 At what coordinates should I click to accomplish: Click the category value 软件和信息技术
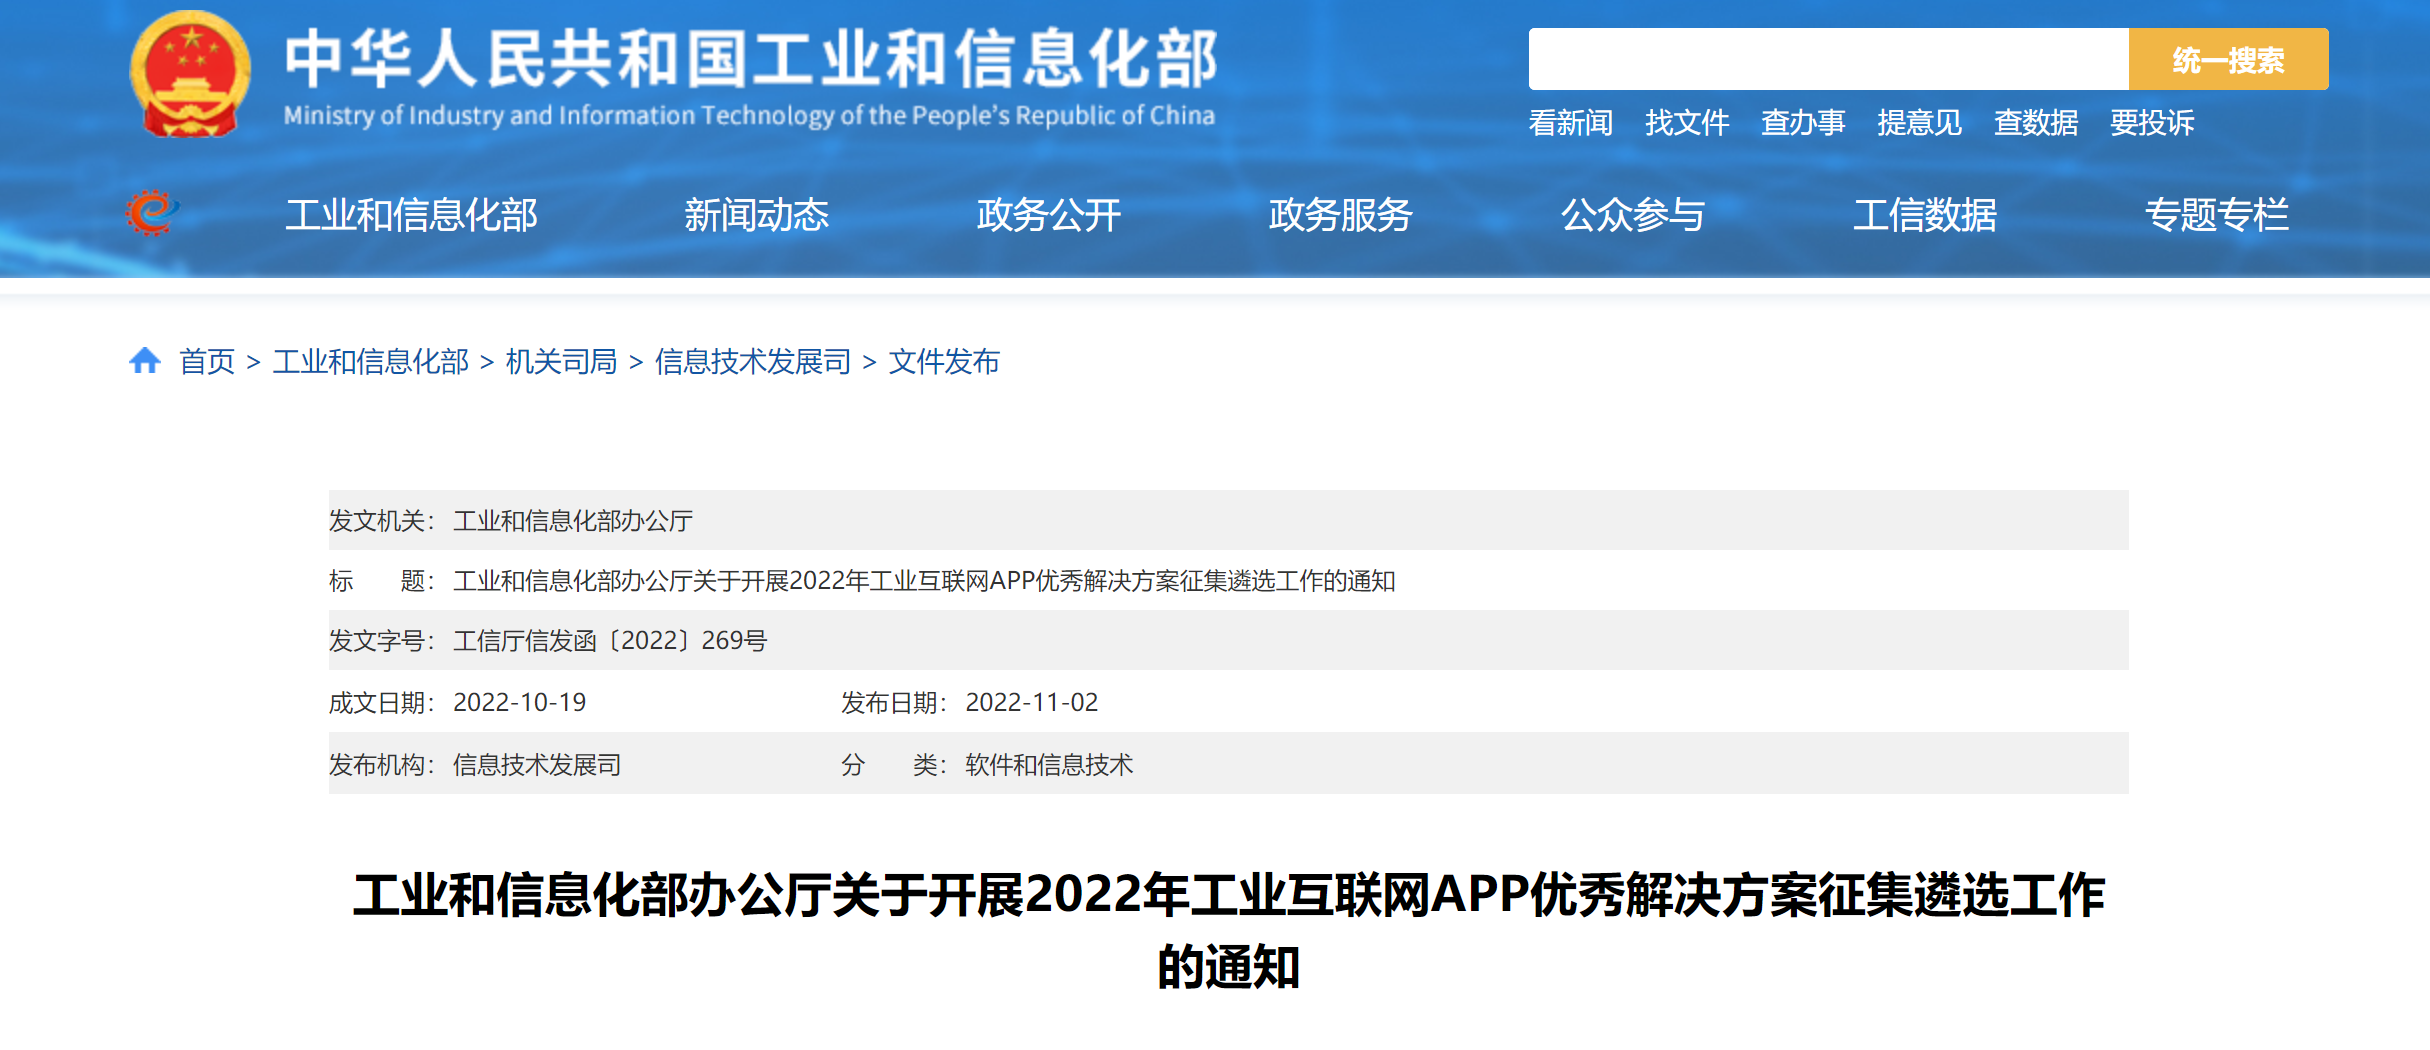(1049, 765)
